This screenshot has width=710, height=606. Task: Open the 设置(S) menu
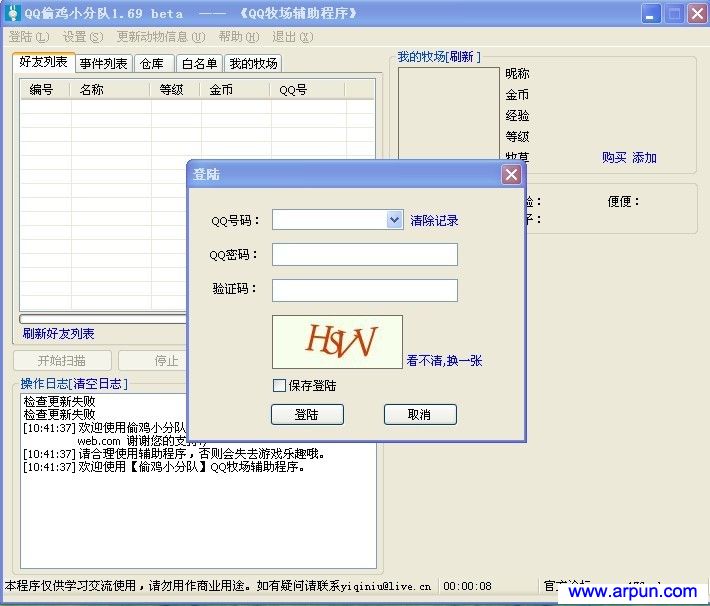pyautogui.click(x=83, y=37)
